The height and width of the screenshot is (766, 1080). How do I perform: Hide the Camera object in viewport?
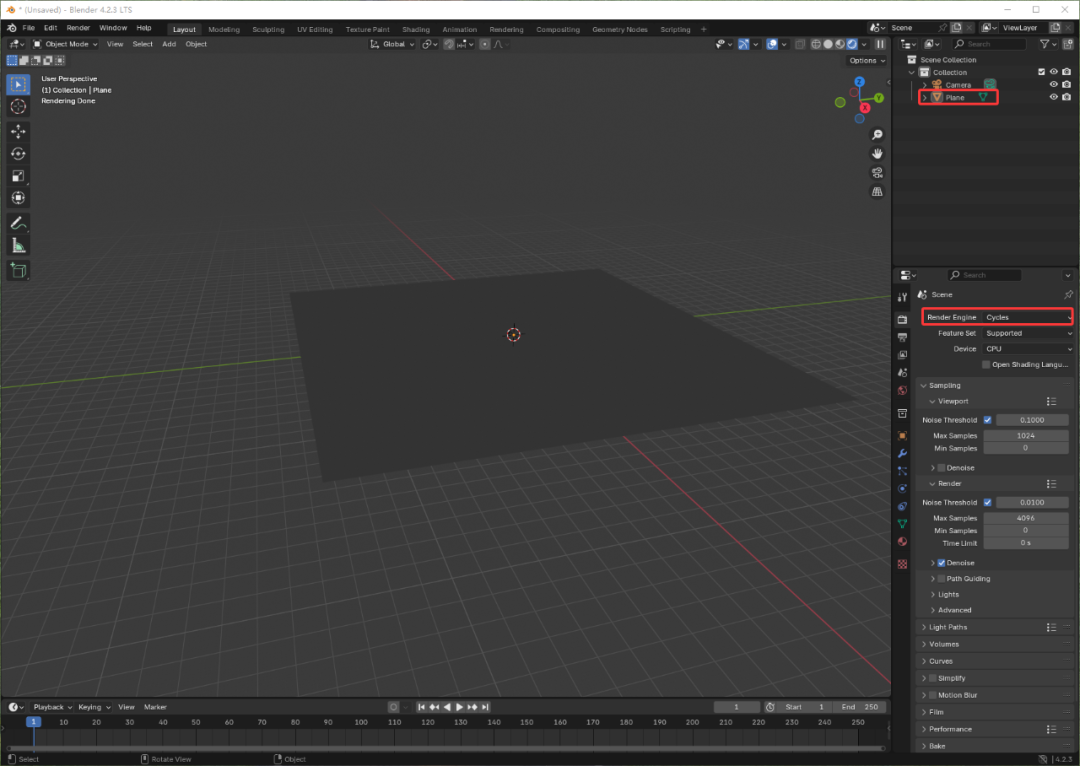point(1053,85)
